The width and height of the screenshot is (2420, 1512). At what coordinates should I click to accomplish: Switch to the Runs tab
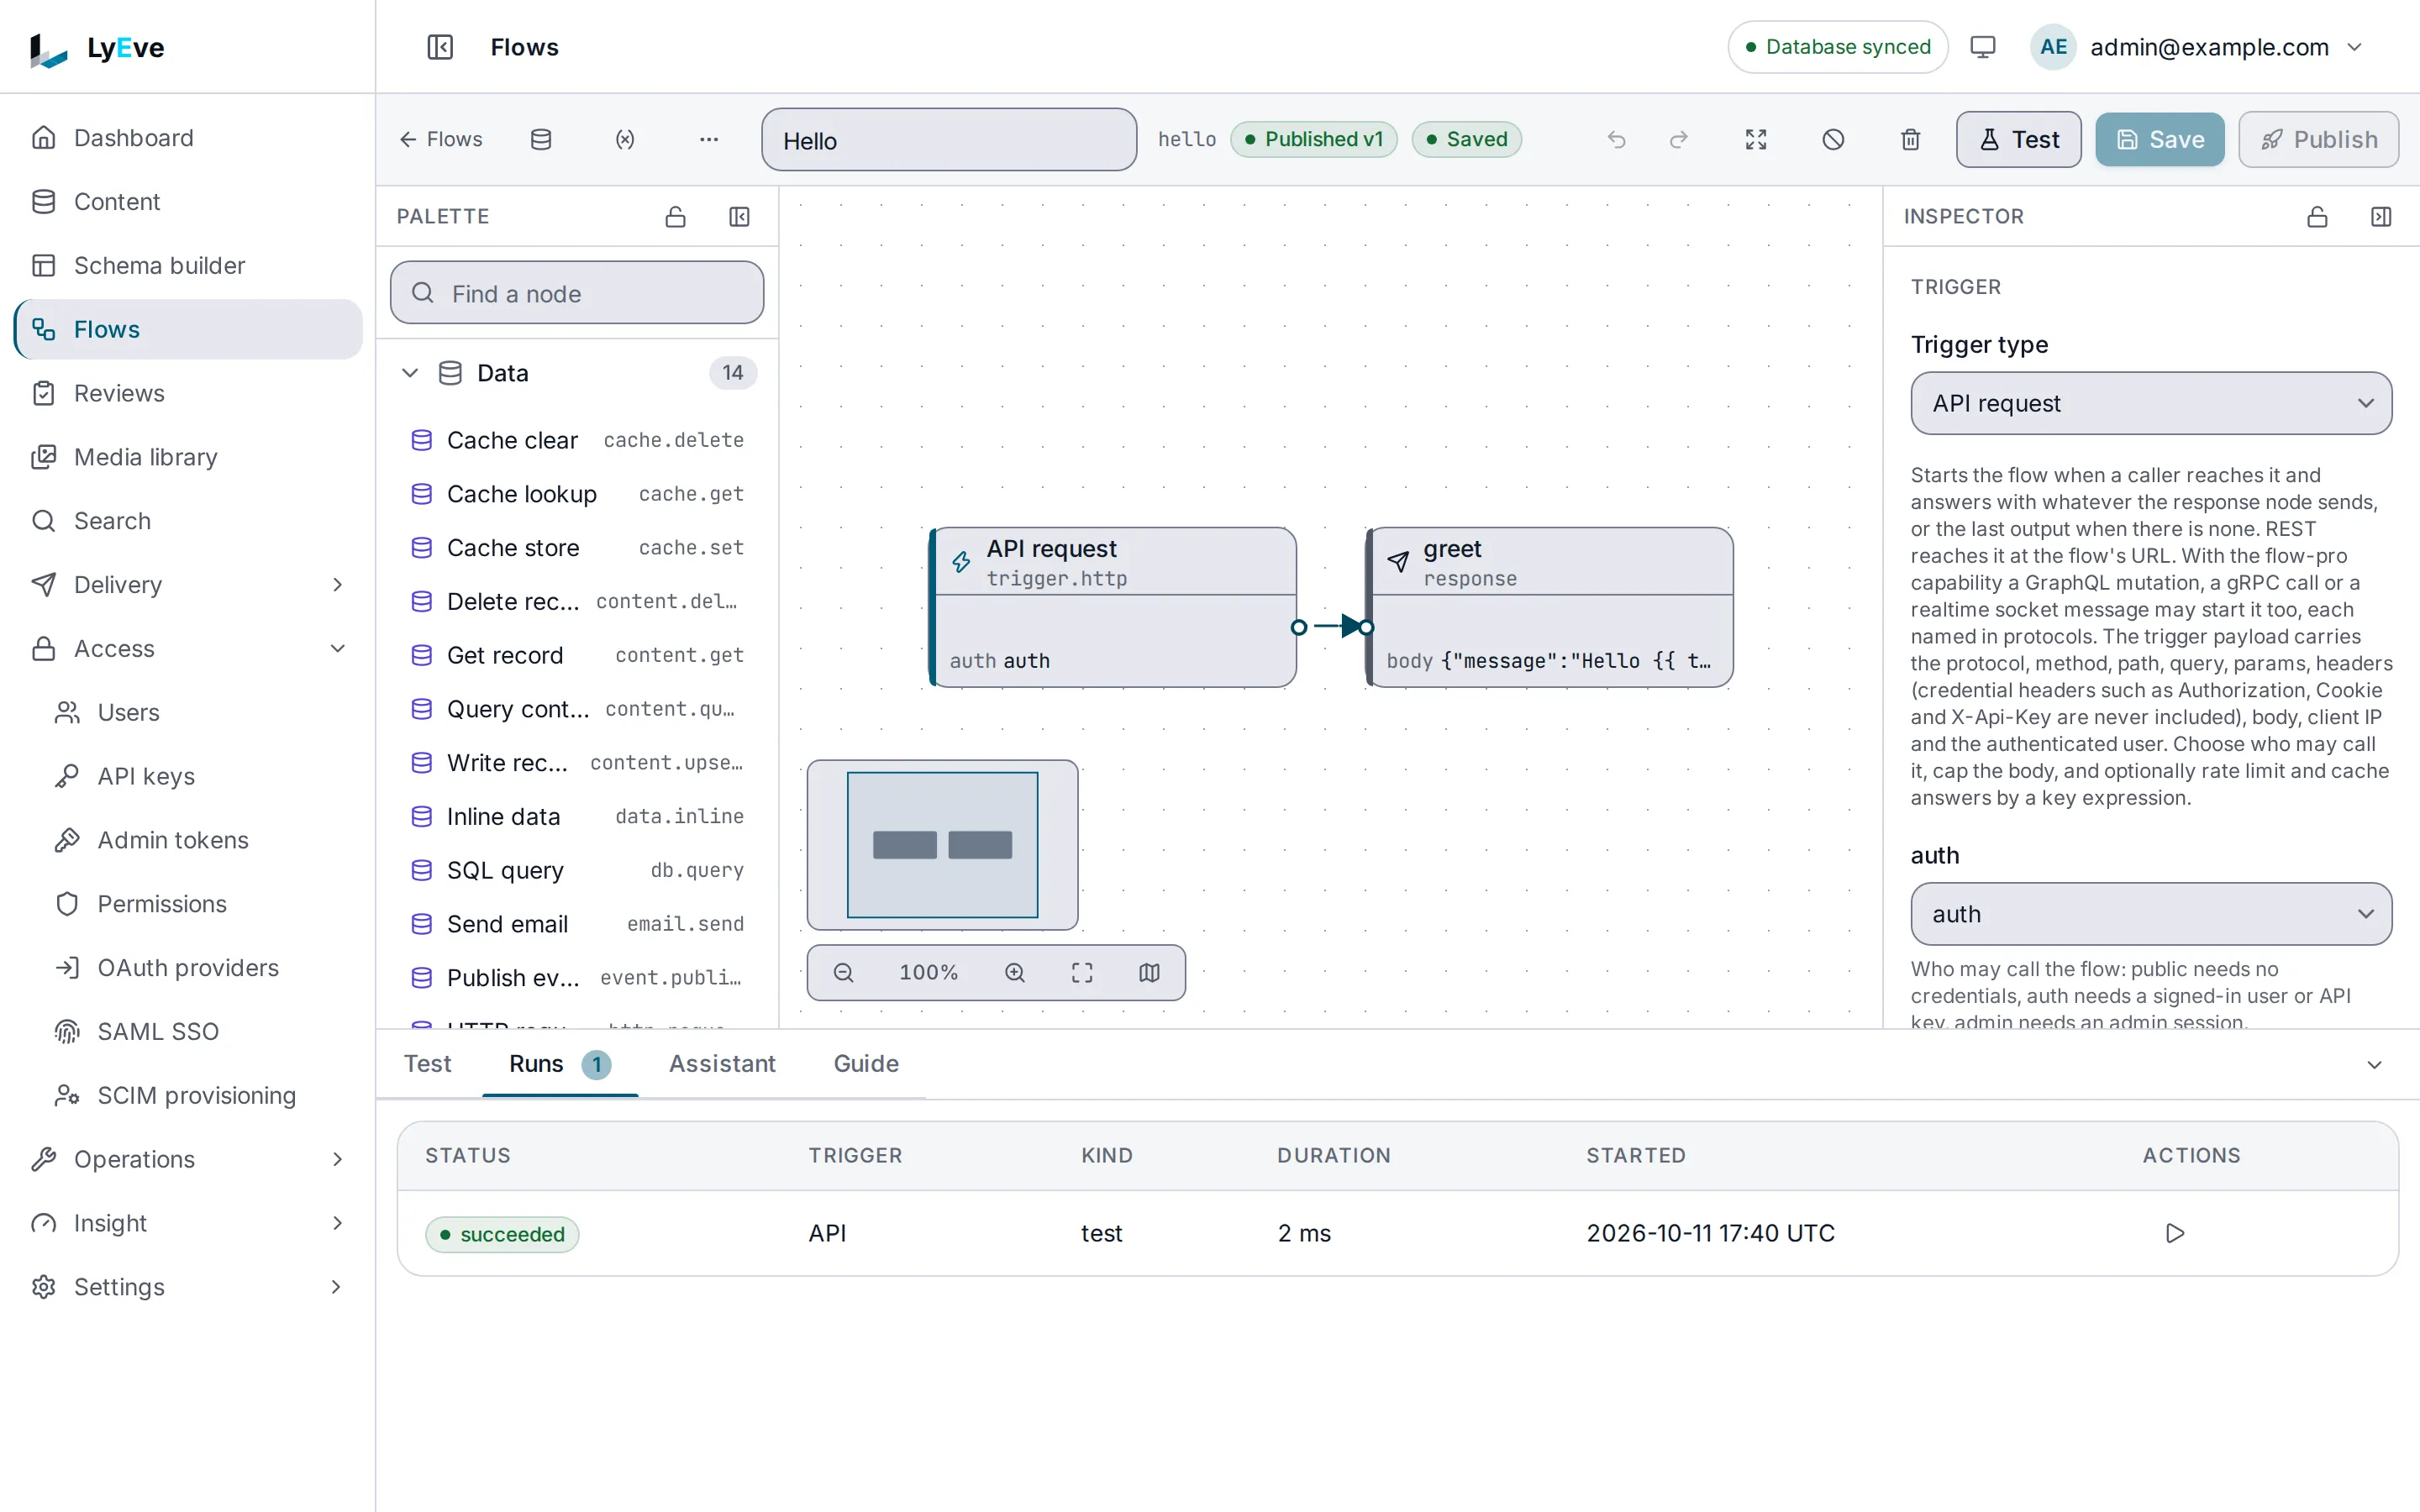click(x=560, y=1064)
